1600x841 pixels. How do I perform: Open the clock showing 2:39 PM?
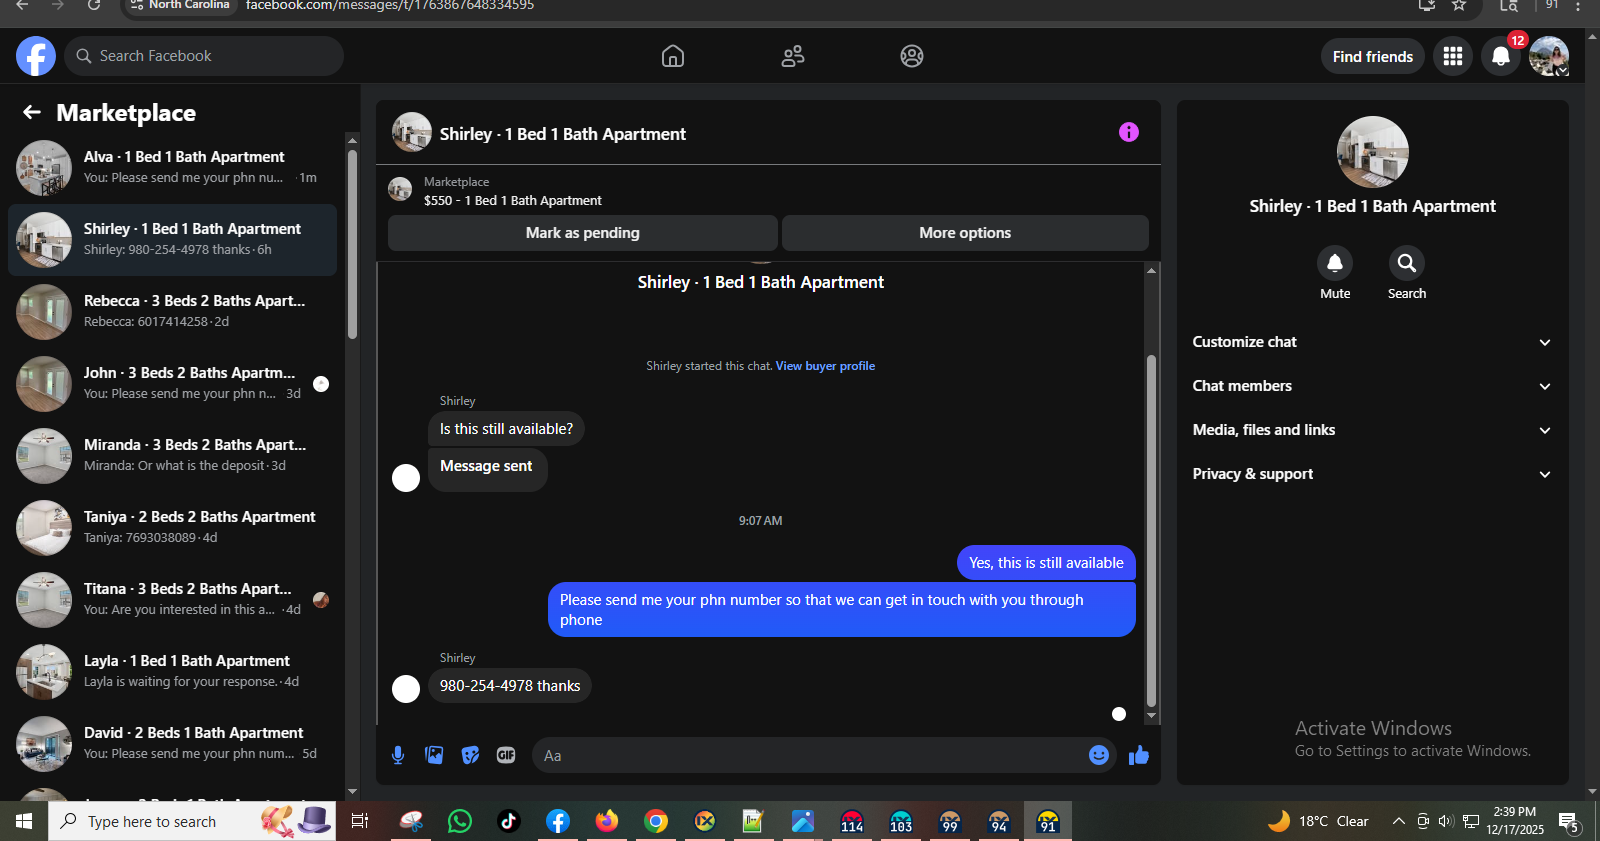(1515, 821)
